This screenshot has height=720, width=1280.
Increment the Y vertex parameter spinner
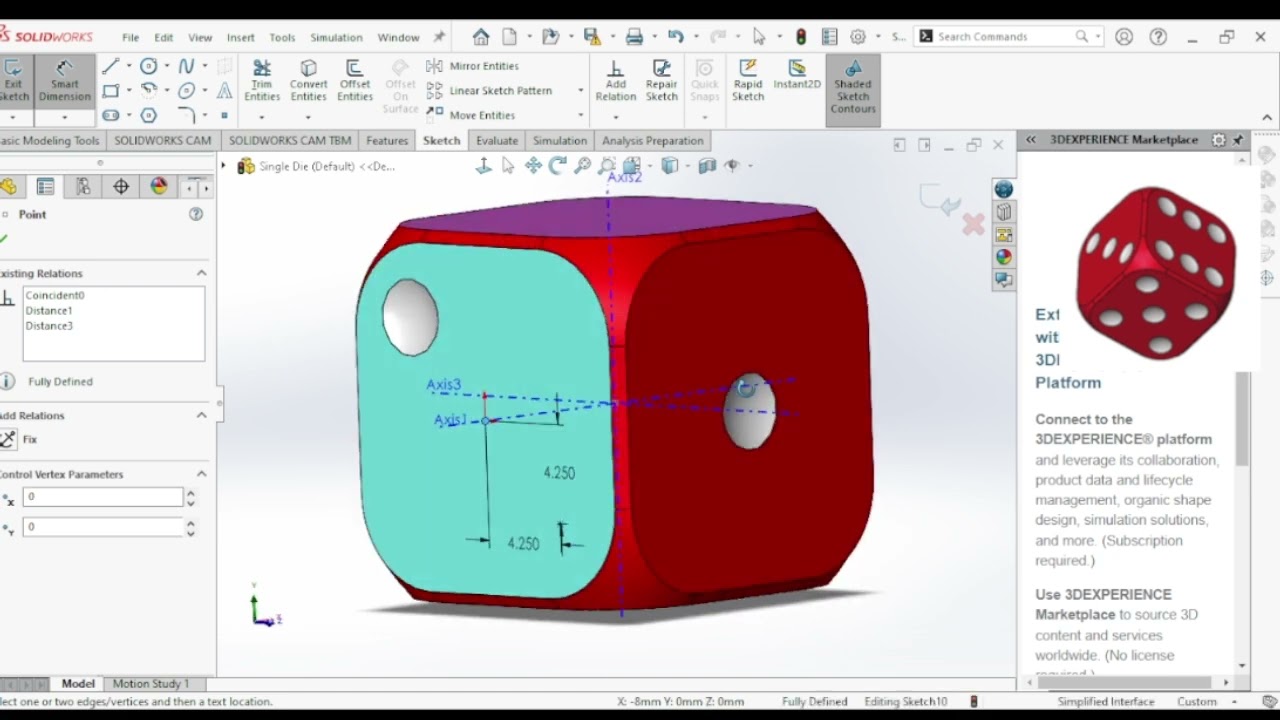(190, 522)
